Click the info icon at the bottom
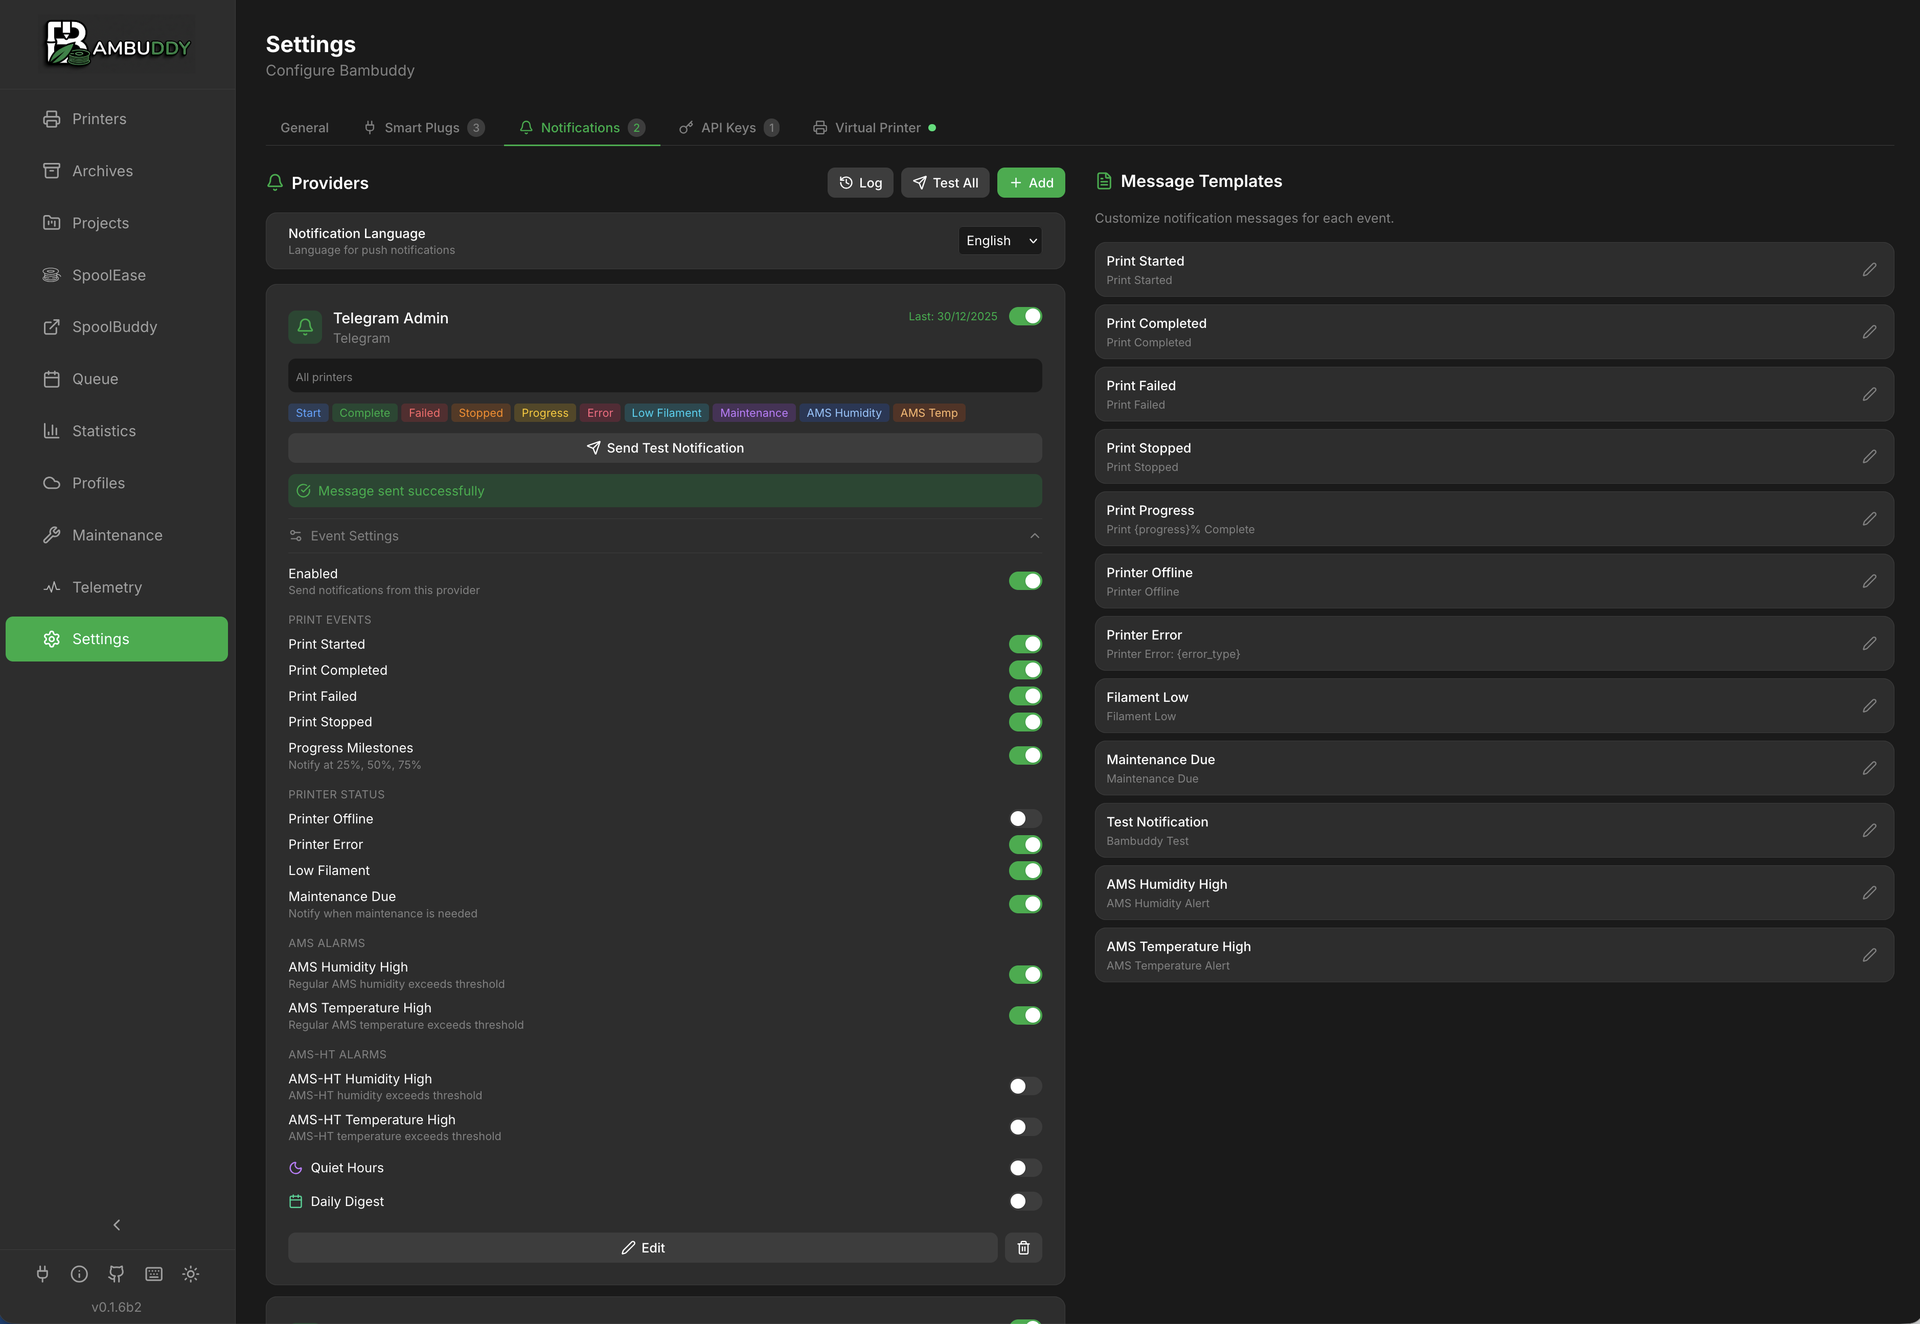1920x1324 pixels. click(x=79, y=1274)
